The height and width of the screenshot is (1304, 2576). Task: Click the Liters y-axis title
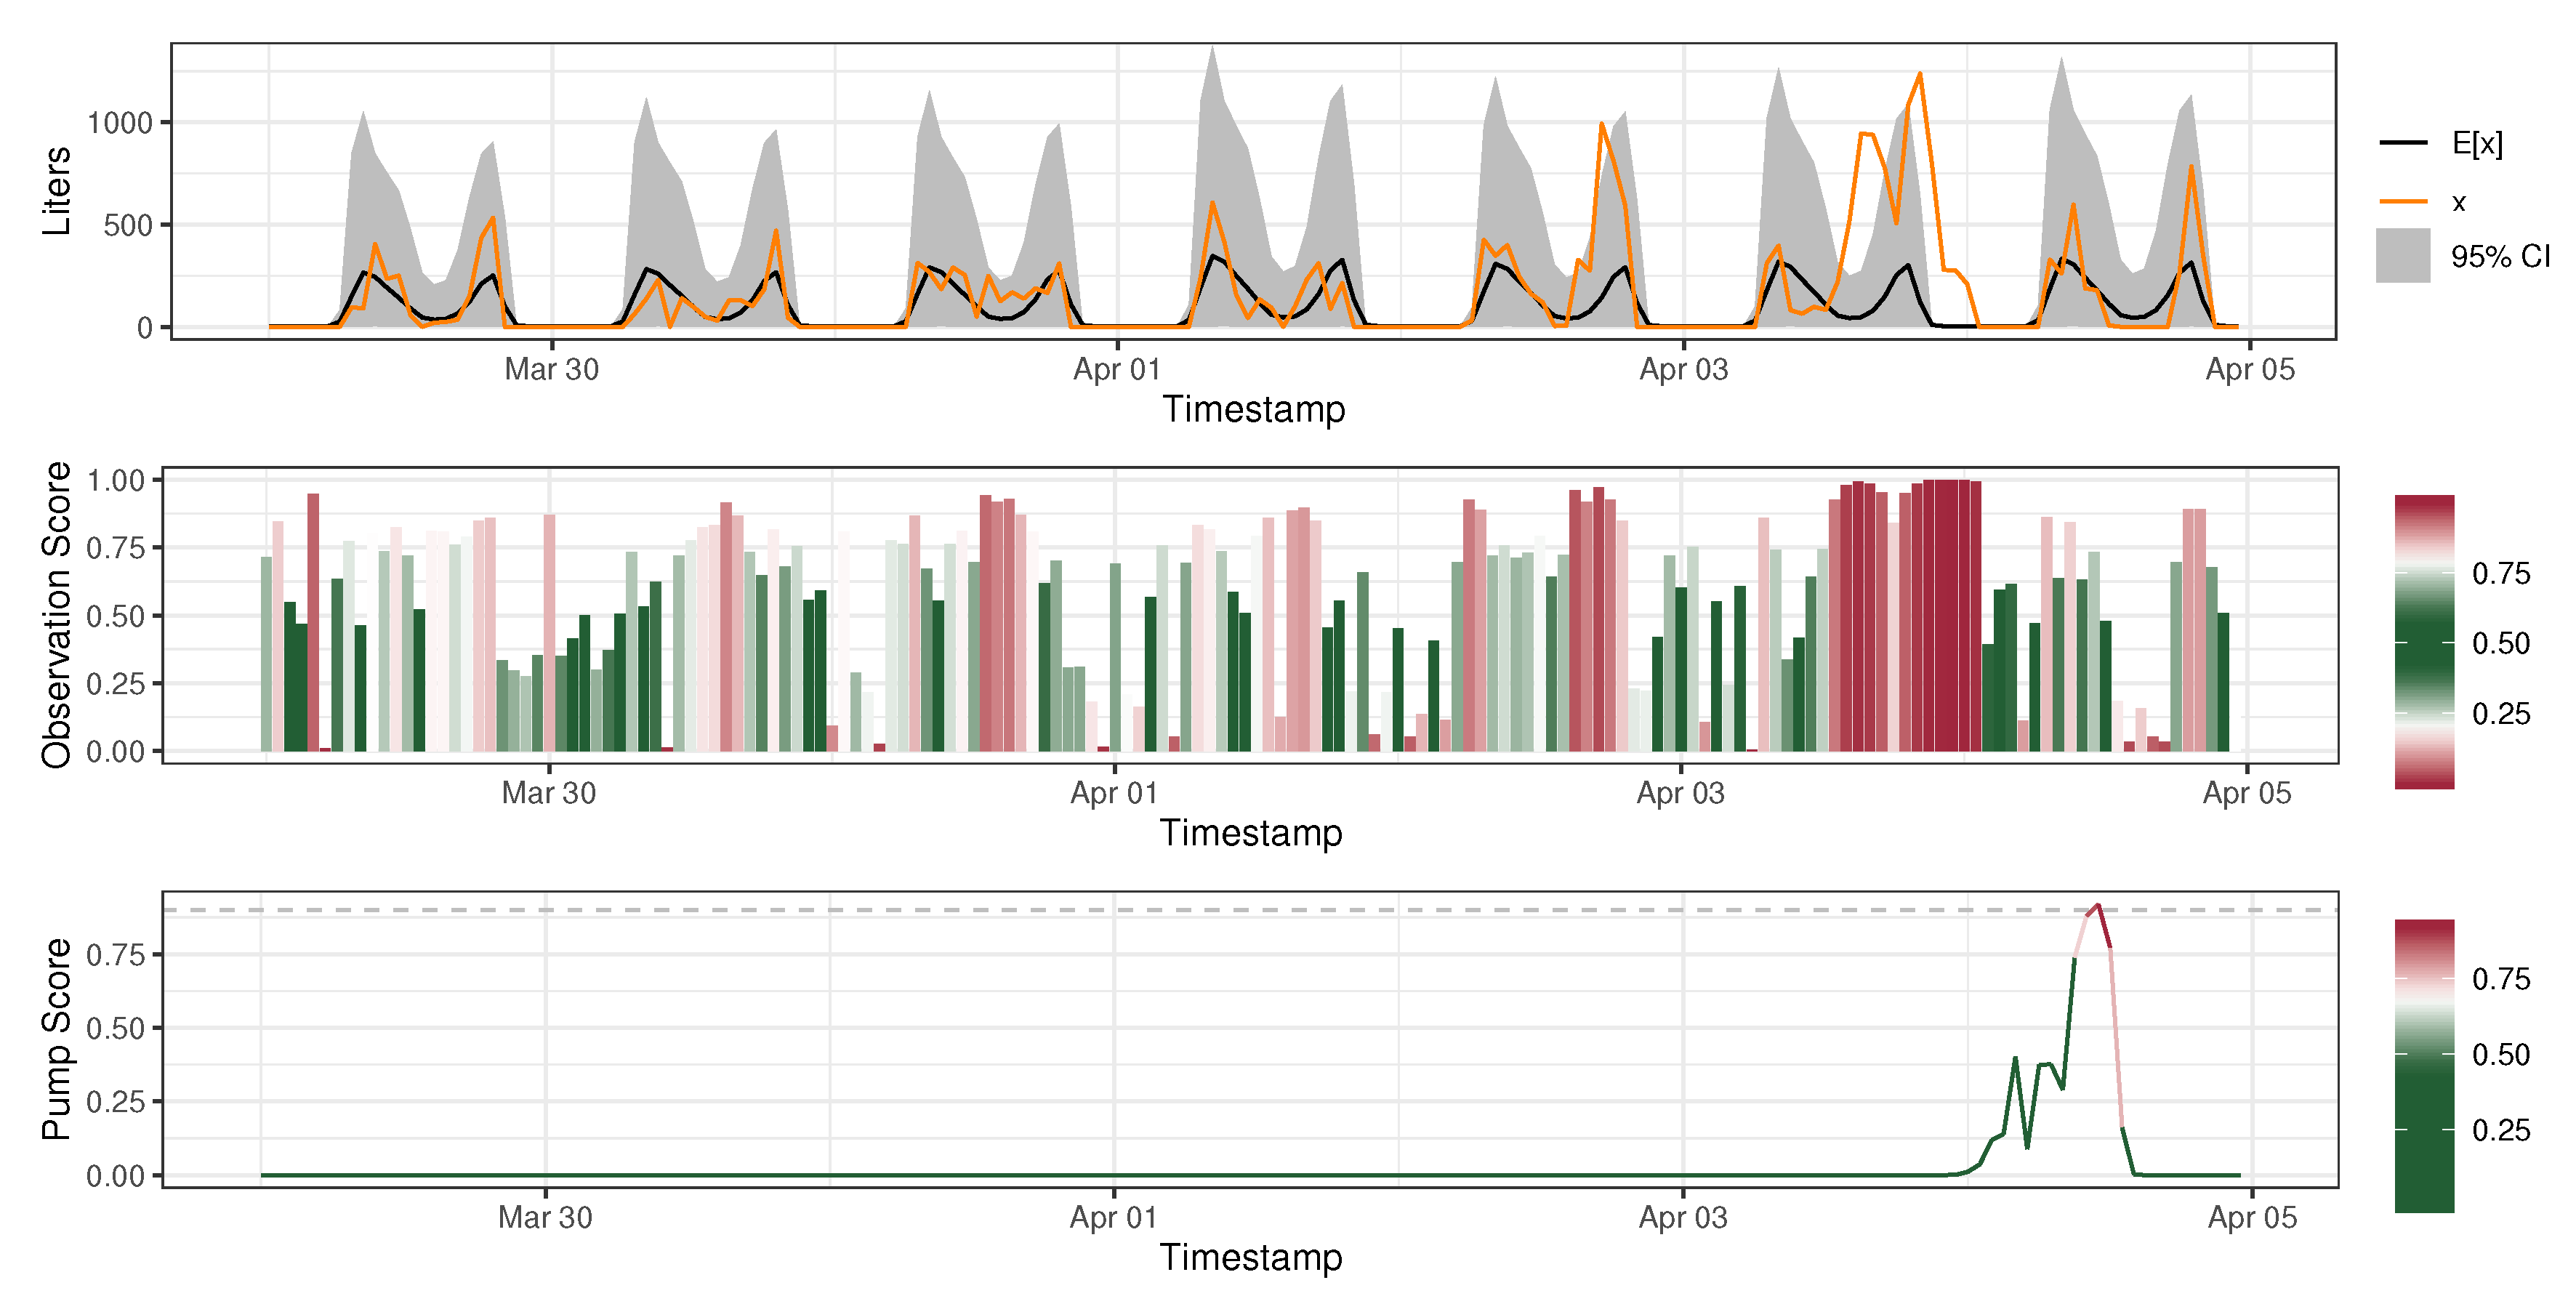click(x=56, y=190)
